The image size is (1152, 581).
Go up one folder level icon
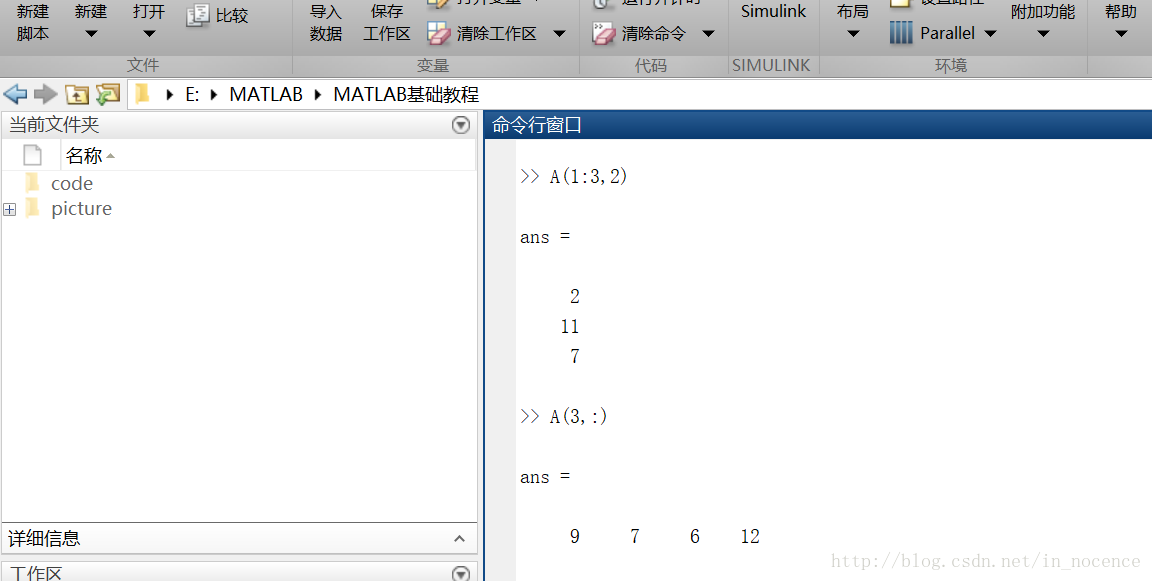(x=77, y=94)
